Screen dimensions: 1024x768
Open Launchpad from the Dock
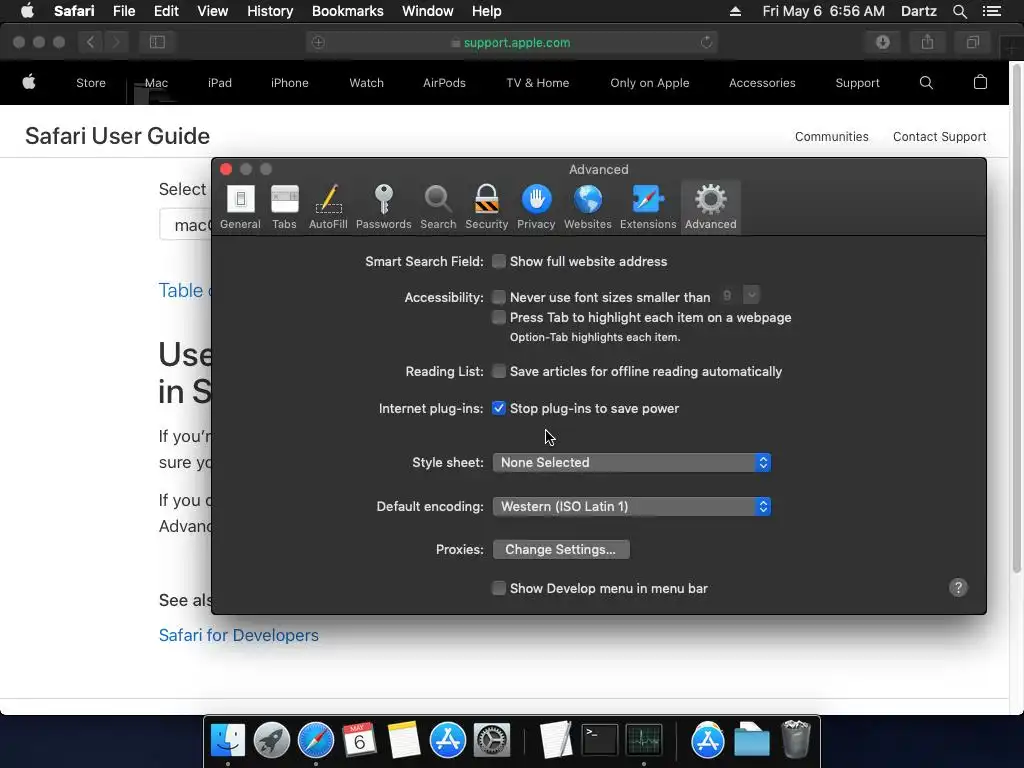tap(272, 740)
